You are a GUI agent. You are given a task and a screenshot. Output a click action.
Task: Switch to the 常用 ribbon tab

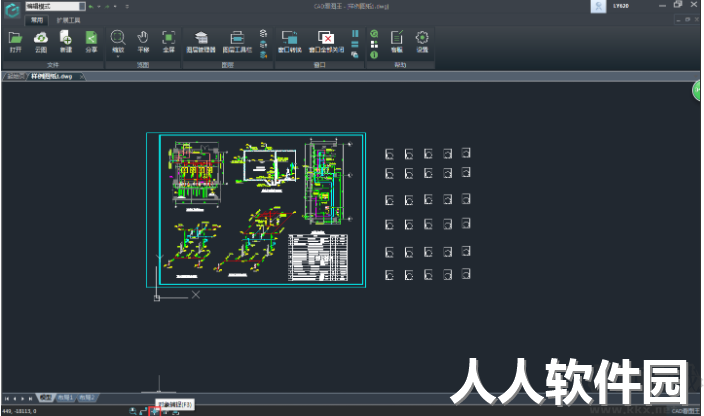click(x=37, y=20)
